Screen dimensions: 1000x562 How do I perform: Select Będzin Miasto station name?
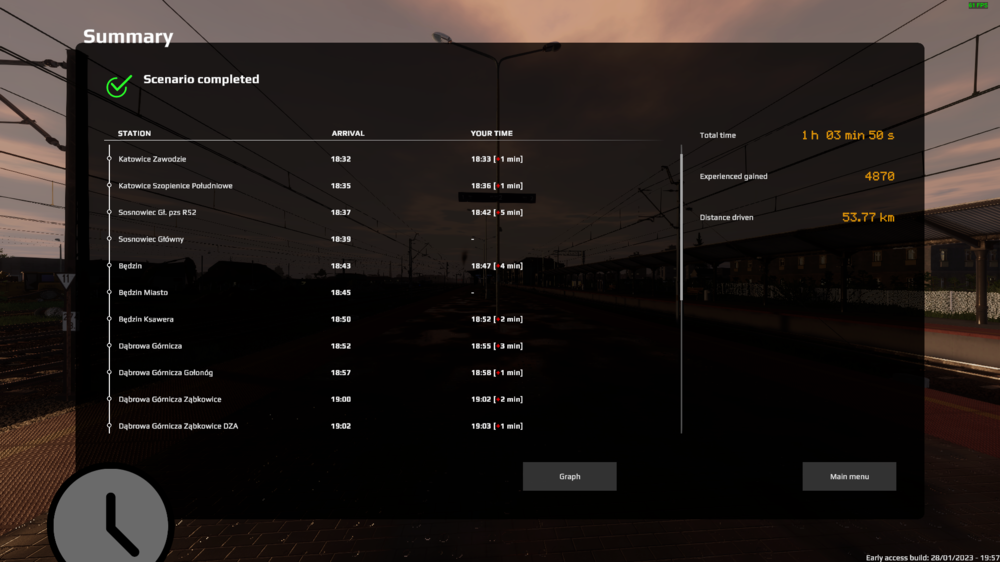(143, 293)
